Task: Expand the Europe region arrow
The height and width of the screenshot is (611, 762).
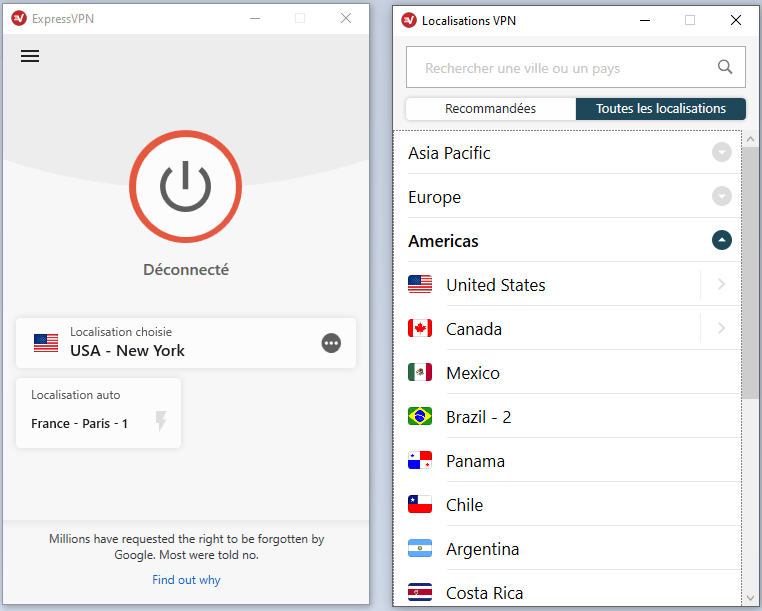Action: pyautogui.click(x=722, y=196)
